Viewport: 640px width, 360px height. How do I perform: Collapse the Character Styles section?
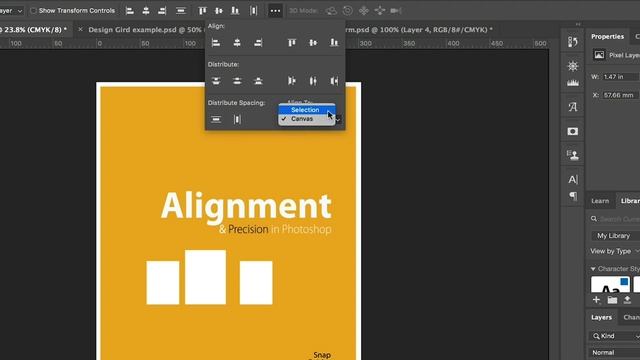[593, 269]
